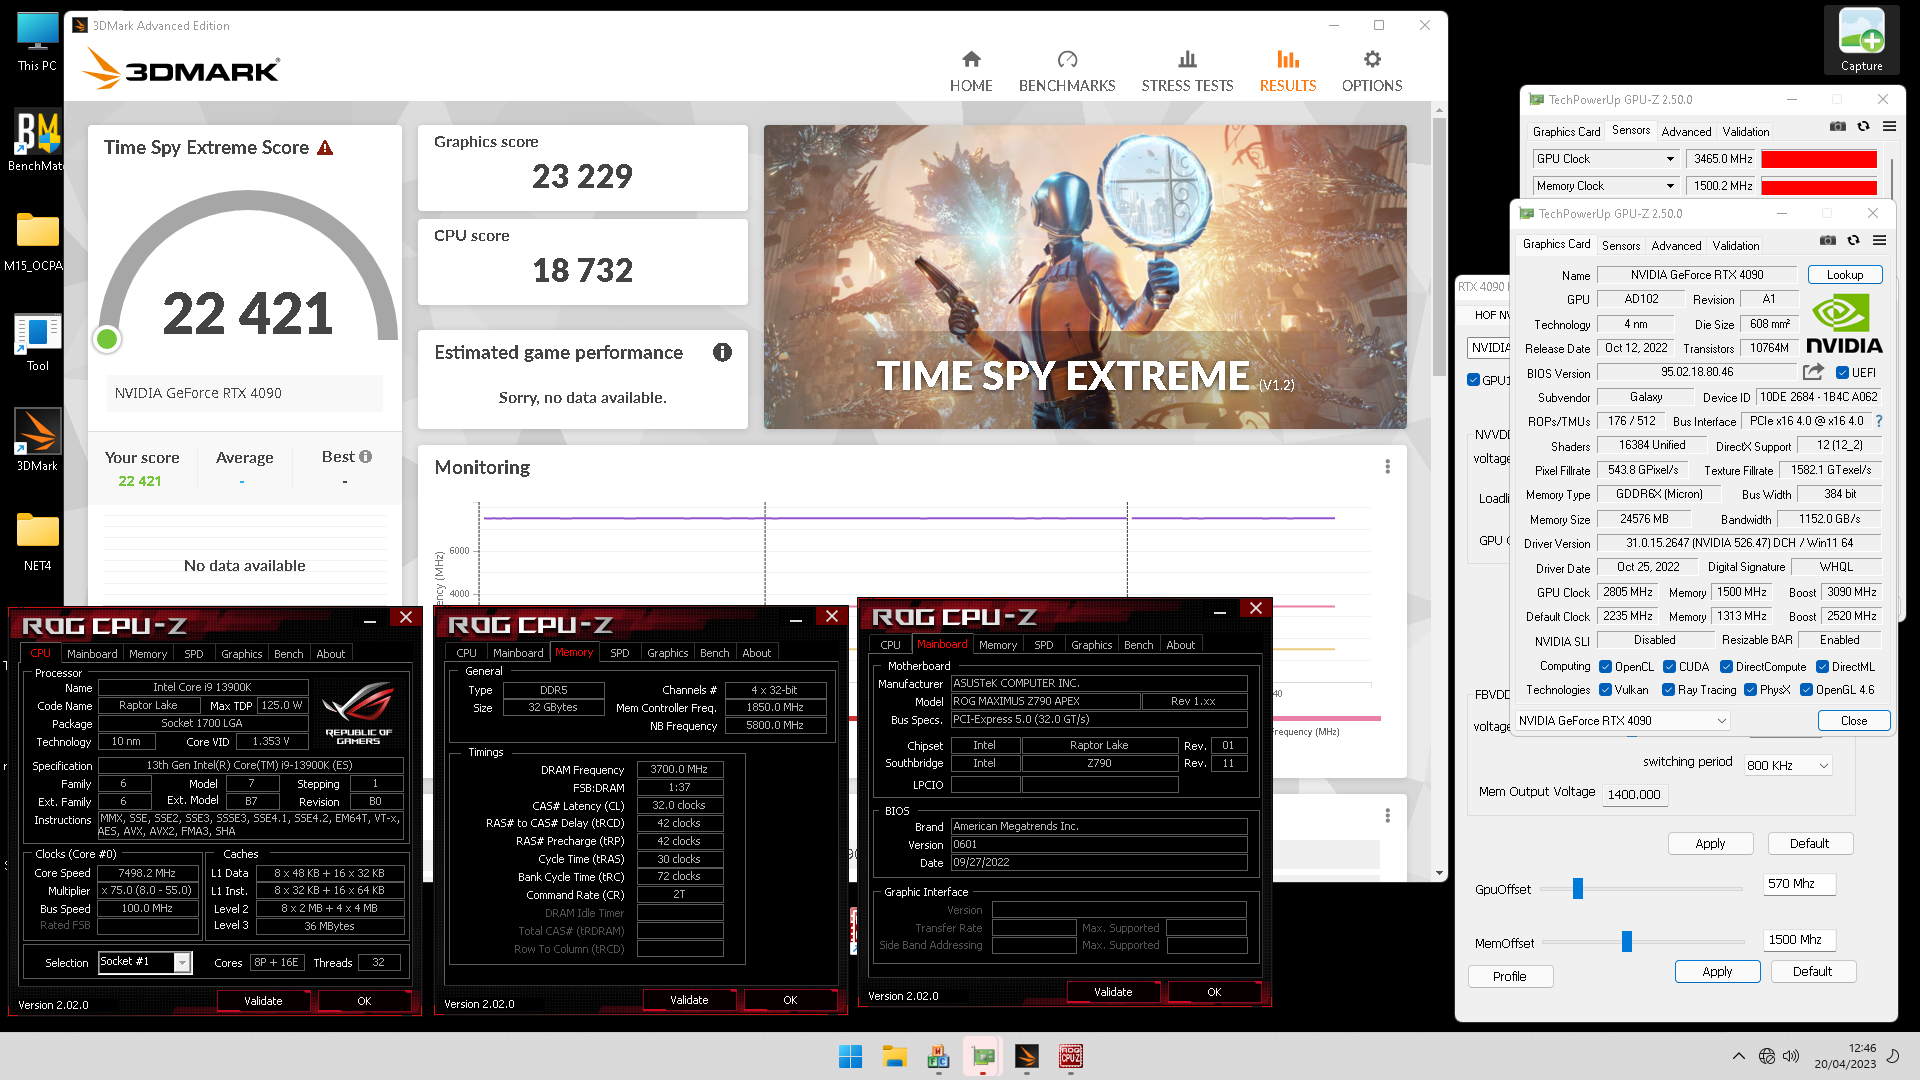Click Apply beside Mem Output Voltage

pos(1709,843)
